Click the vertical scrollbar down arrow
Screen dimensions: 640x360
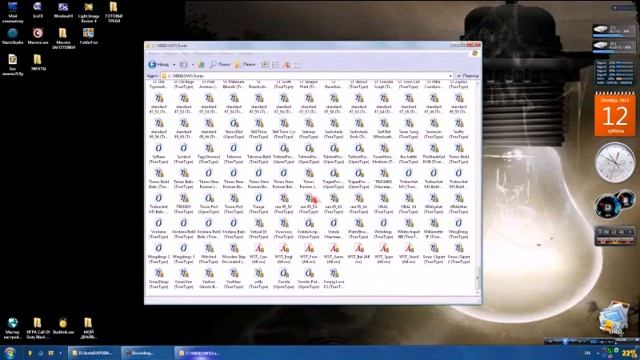(x=478, y=293)
